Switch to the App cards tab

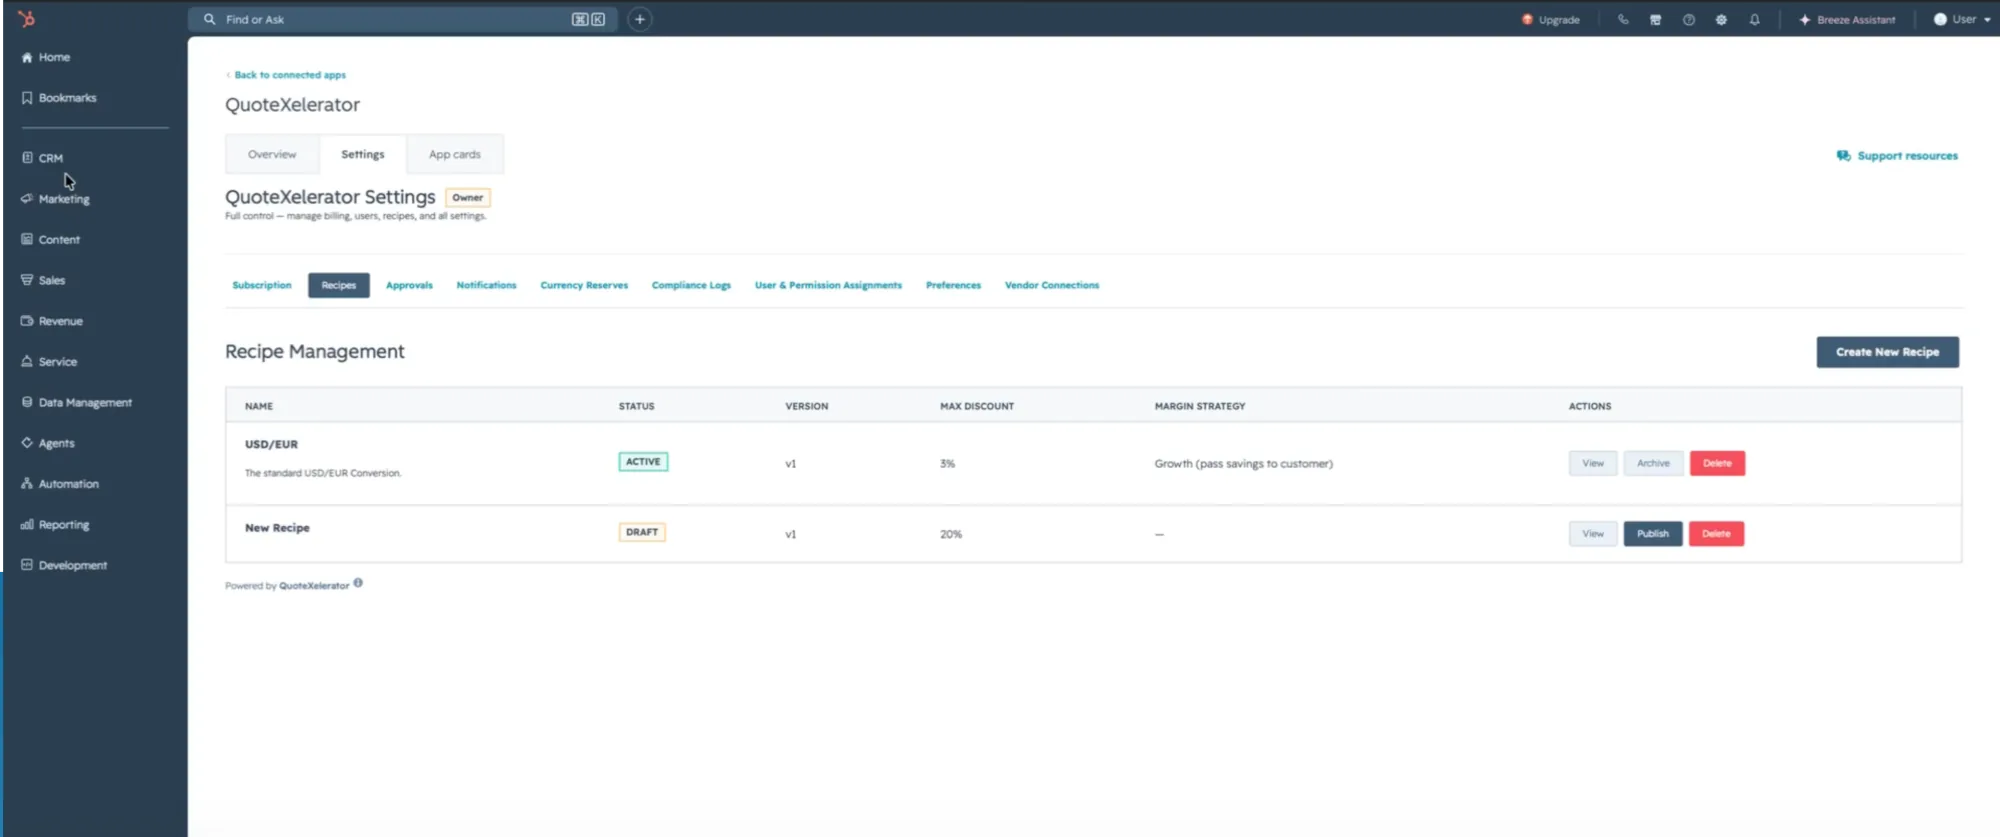pyautogui.click(x=455, y=154)
